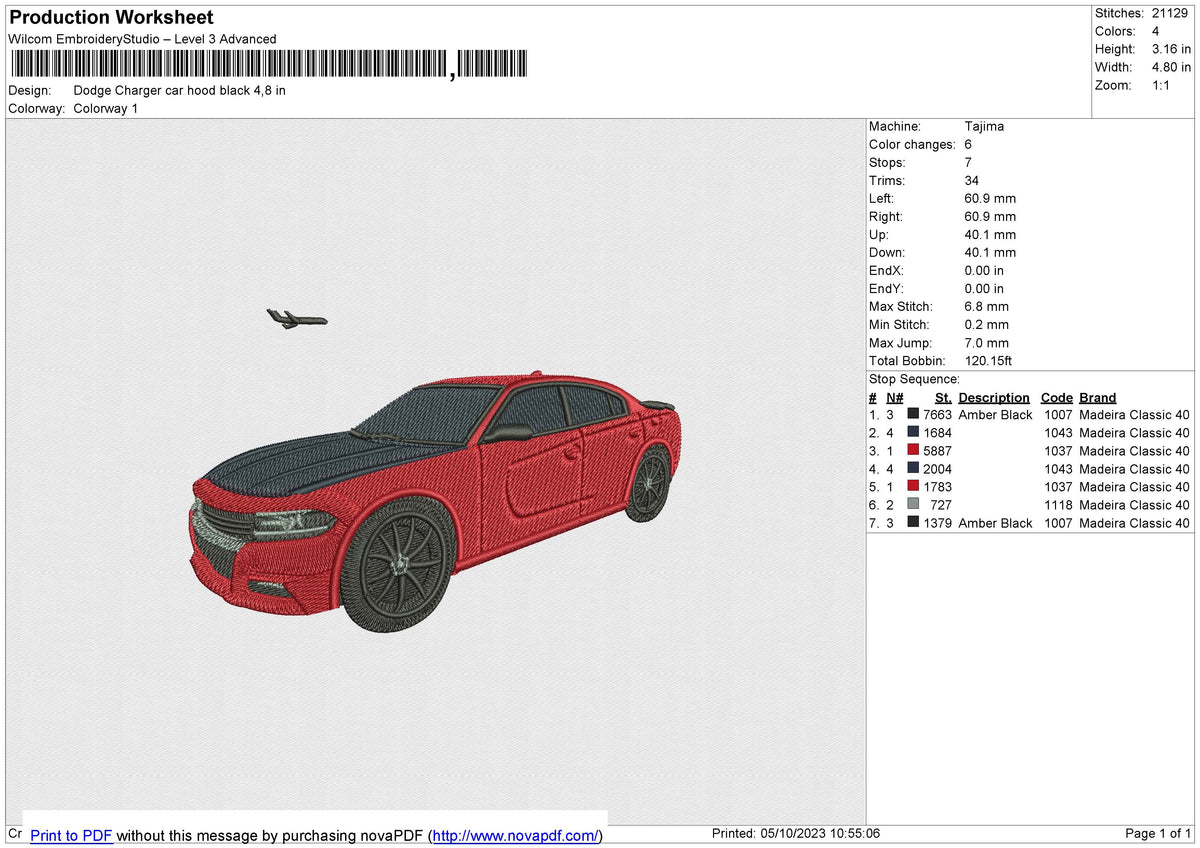Click the Zoom value 1:1
Image resolution: width=1200 pixels, height=848 pixels.
(1162, 85)
